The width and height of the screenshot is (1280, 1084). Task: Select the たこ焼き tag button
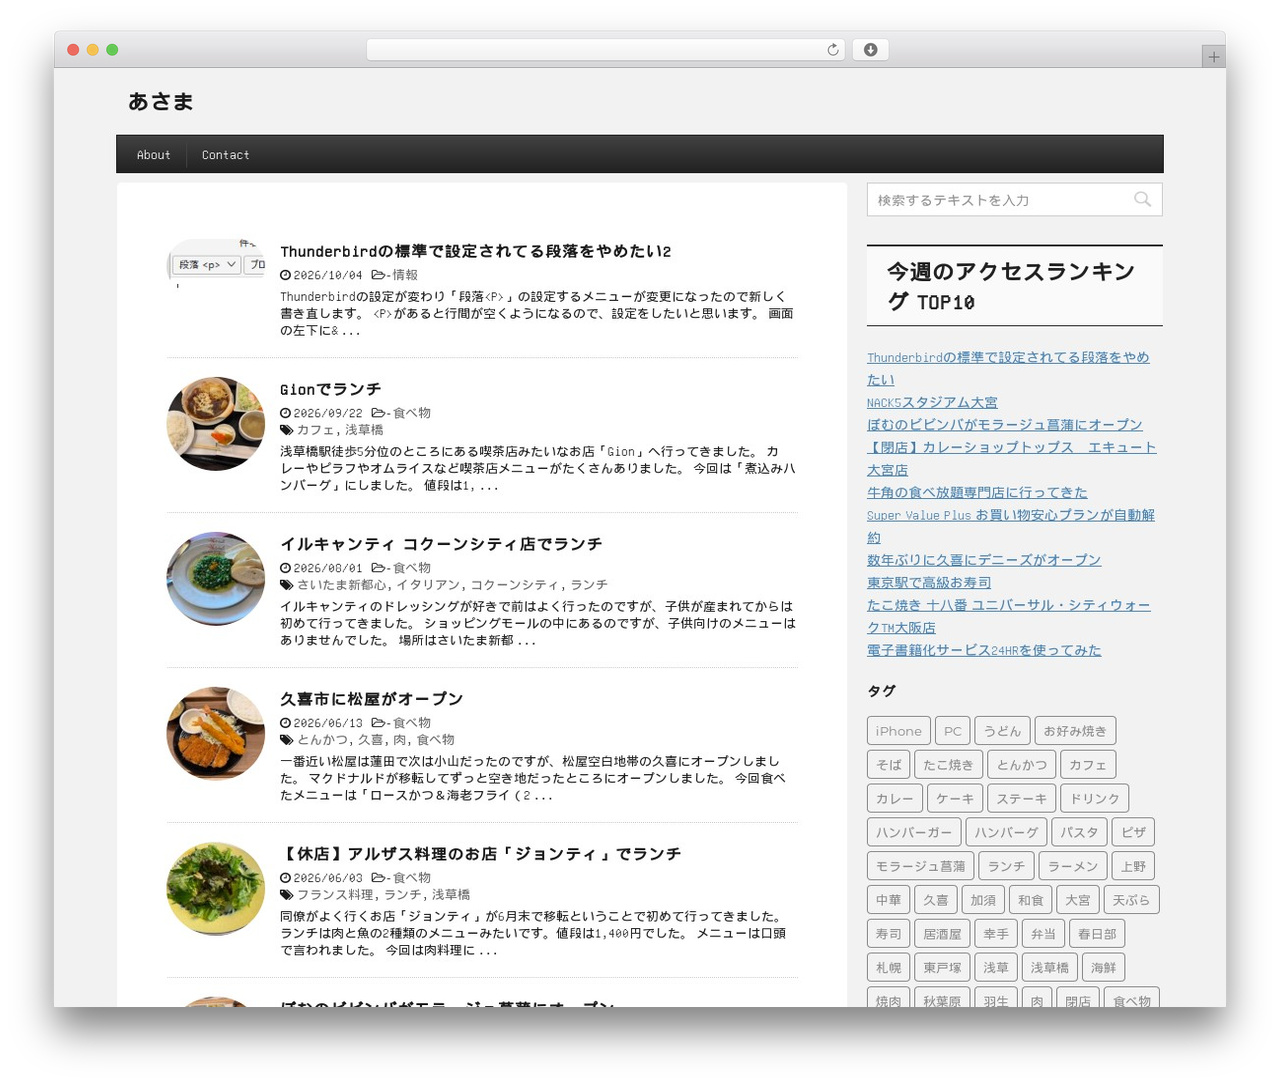(x=948, y=765)
